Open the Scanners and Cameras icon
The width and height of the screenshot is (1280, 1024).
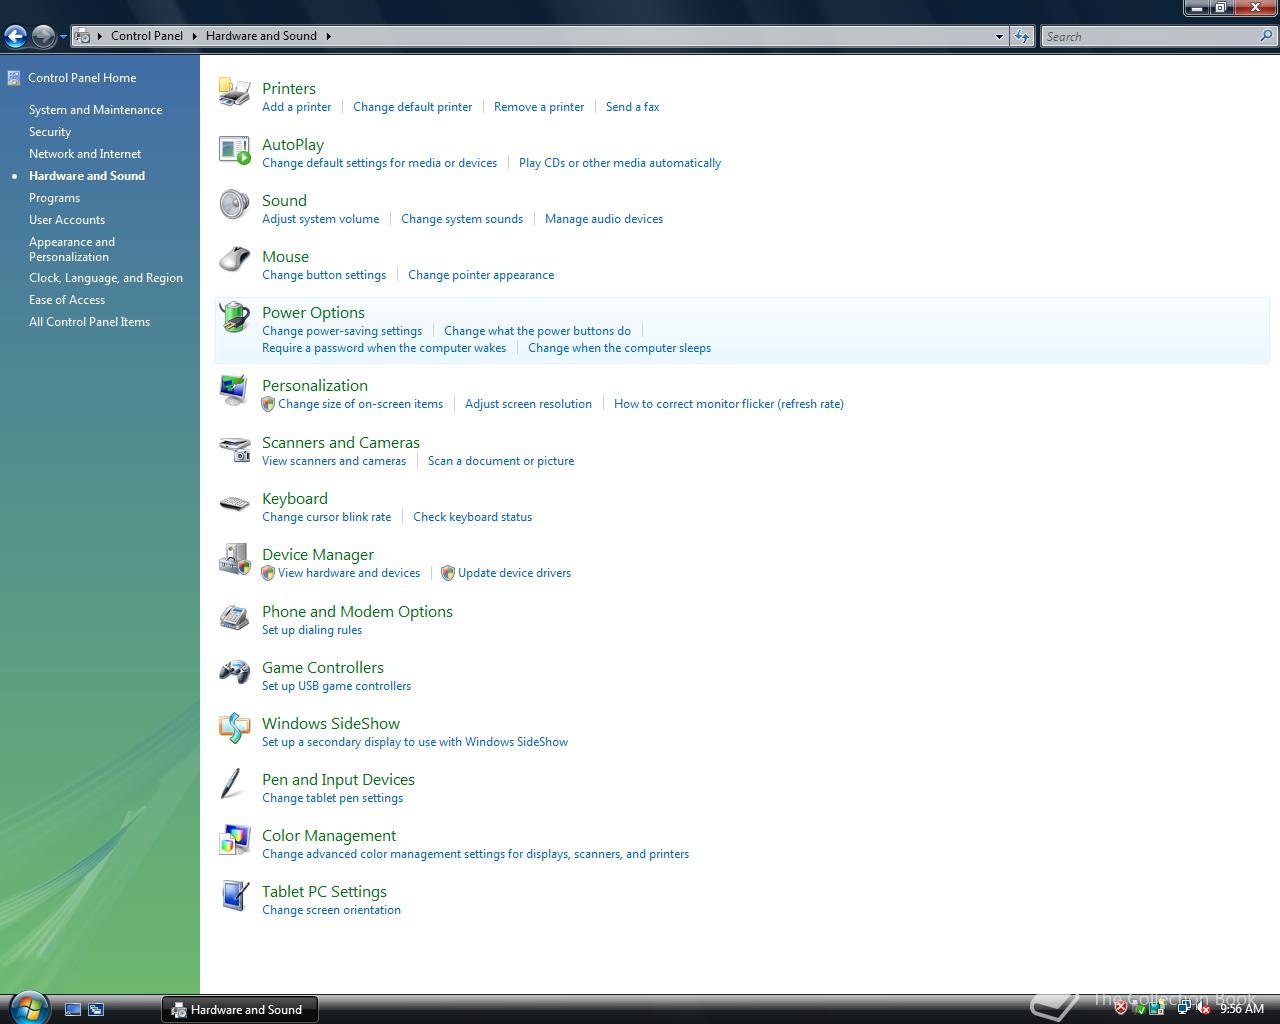[234, 448]
